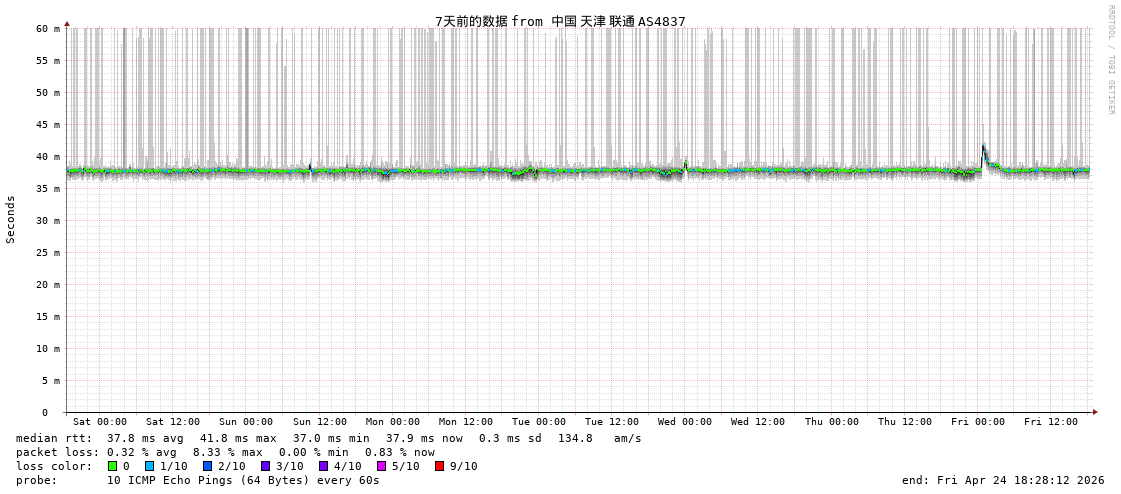The height and width of the screenshot is (494, 1121).
Task: Select the Mon 12:00 time axis label
Action: click(x=466, y=422)
